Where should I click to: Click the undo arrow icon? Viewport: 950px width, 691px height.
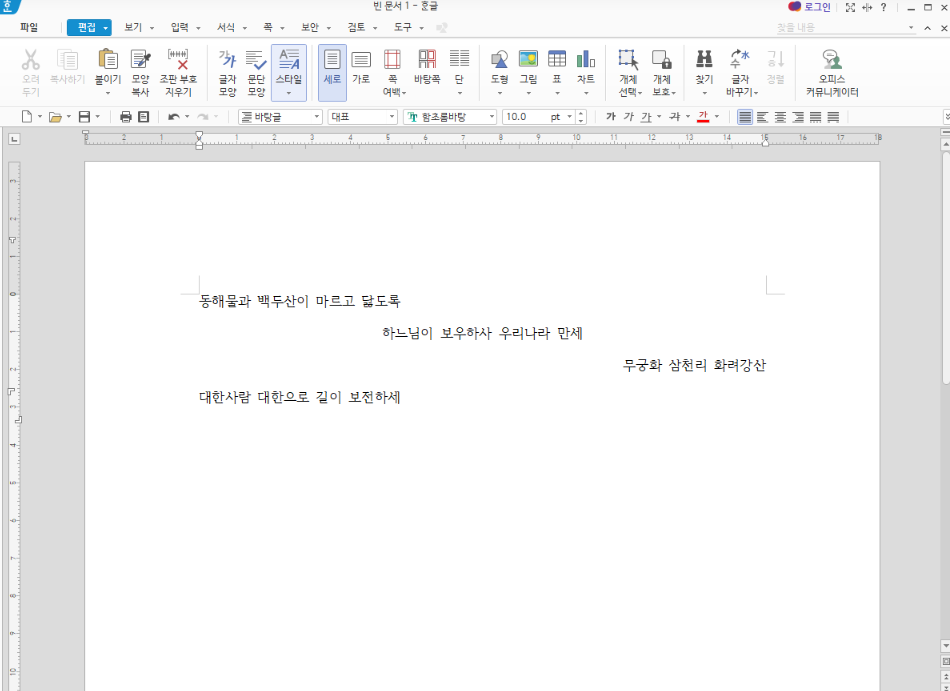[x=174, y=117]
